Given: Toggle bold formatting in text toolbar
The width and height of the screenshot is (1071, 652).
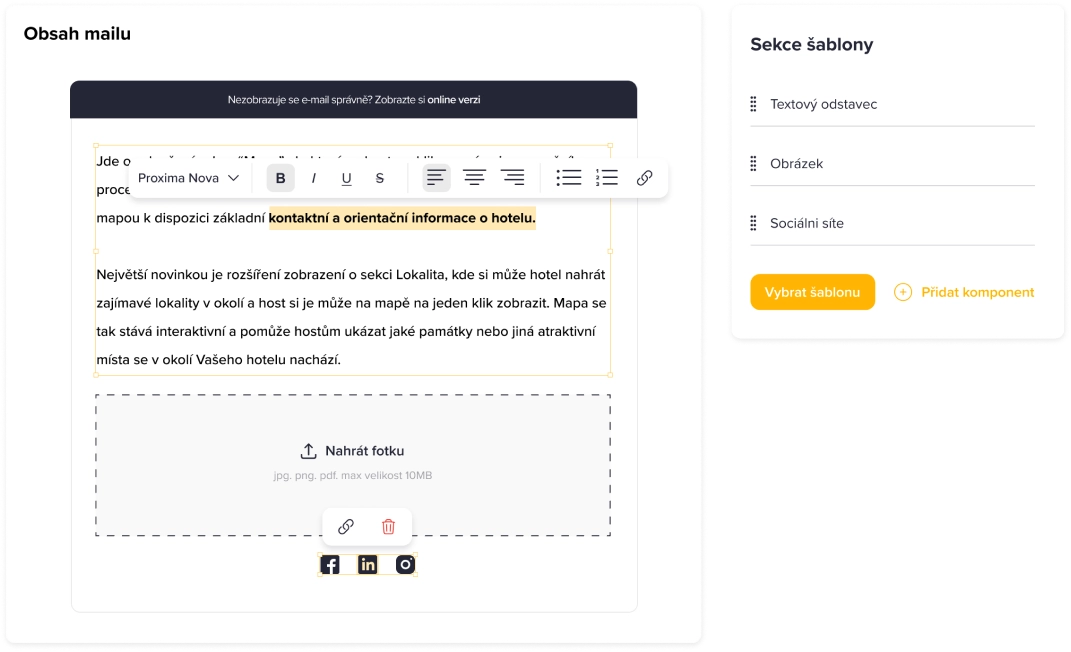Looking at the screenshot, I should click(280, 178).
